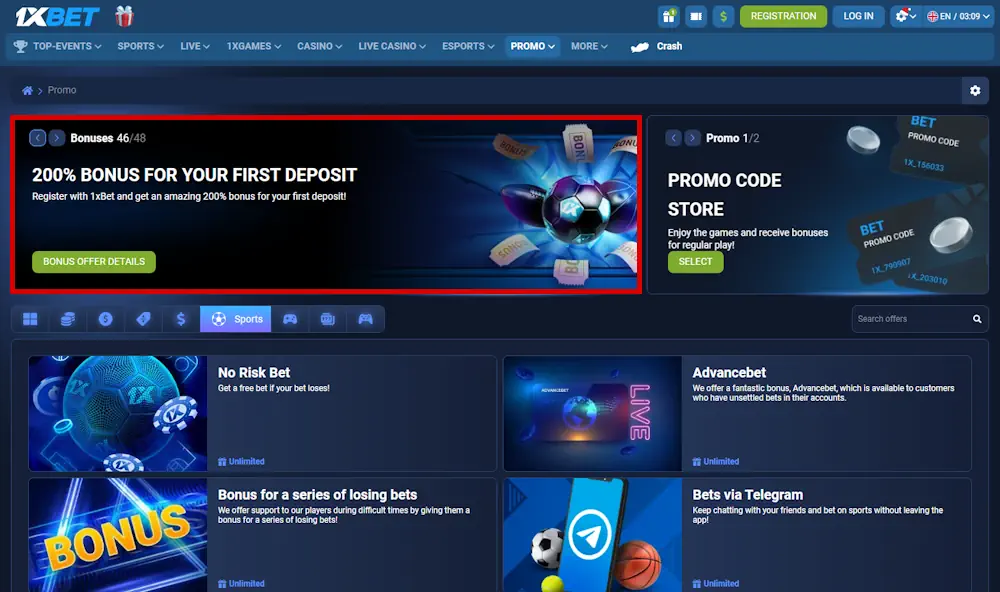Advance the Bonuses carousel with the next arrow
The height and width of the screenshot is (592, 1000).
pos(57,137)
